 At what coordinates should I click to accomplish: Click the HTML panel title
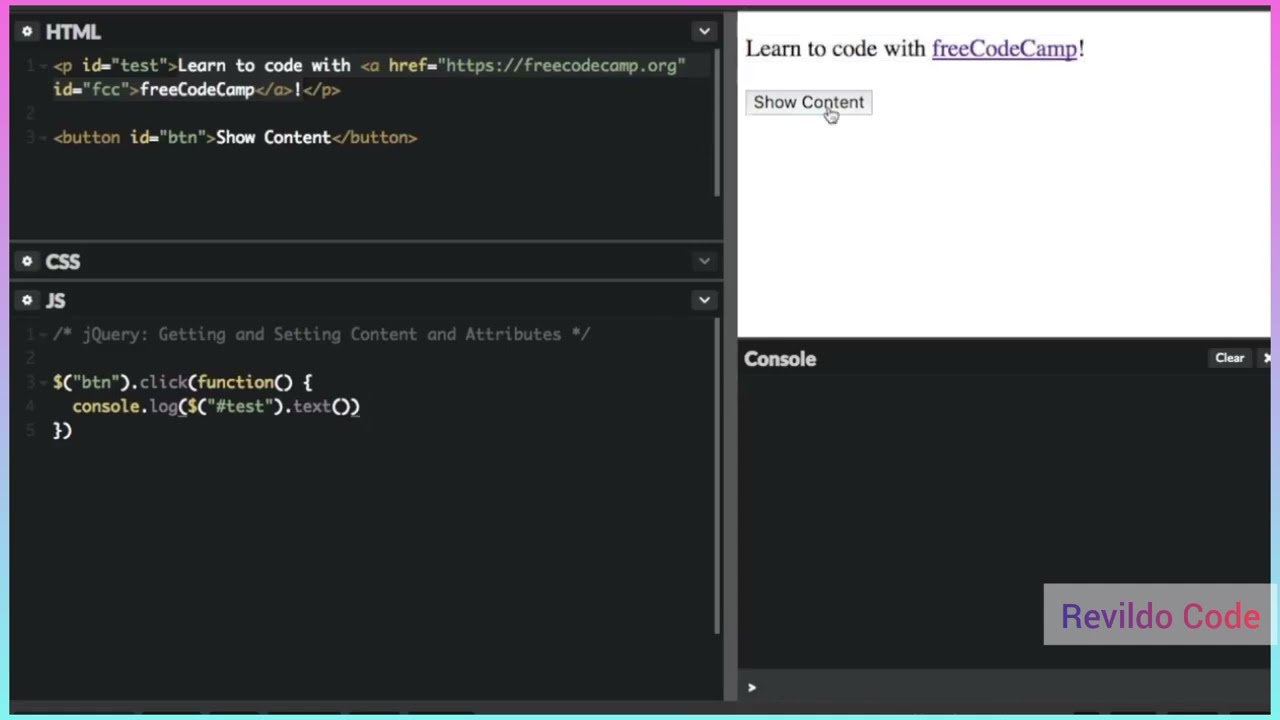[x=73, y=32]
